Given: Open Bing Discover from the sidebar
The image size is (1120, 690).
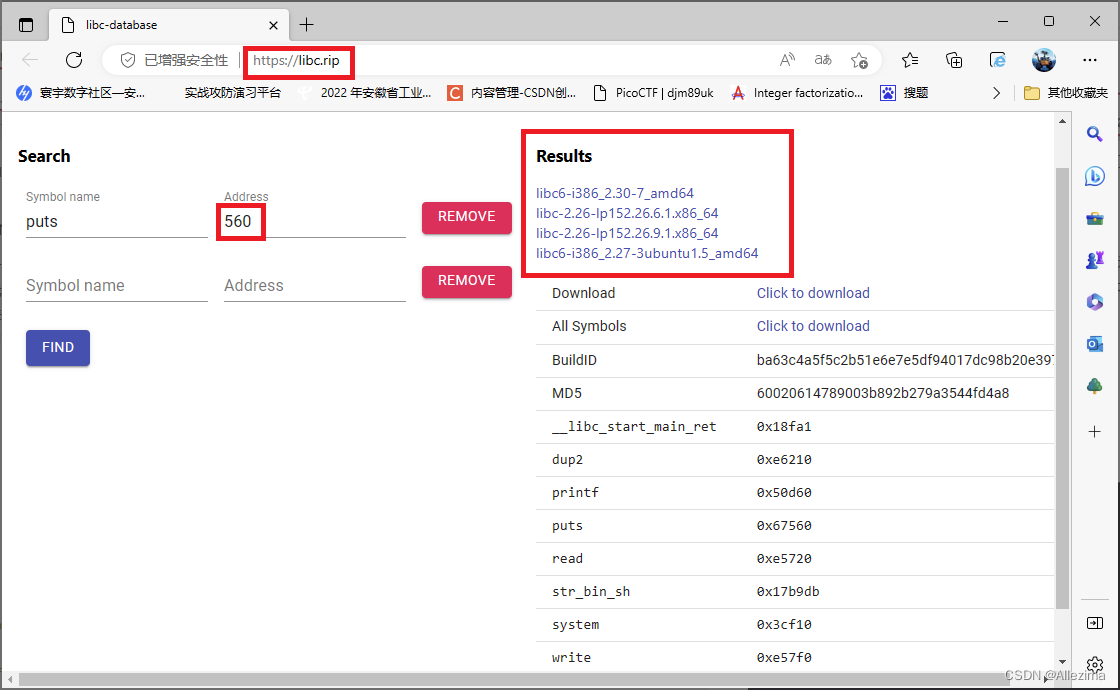Looking at the screenshot, I should [1094, 176].
